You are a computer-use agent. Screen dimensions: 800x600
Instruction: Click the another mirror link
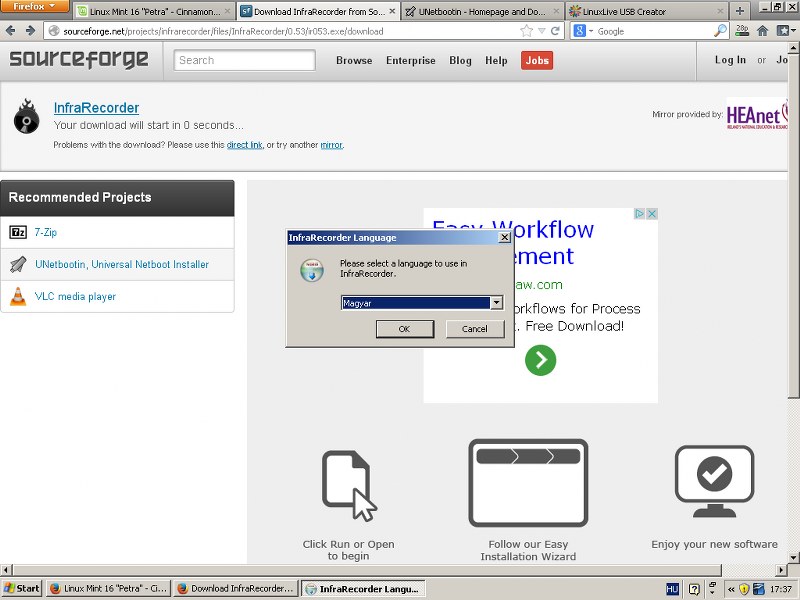pos(332,145)
